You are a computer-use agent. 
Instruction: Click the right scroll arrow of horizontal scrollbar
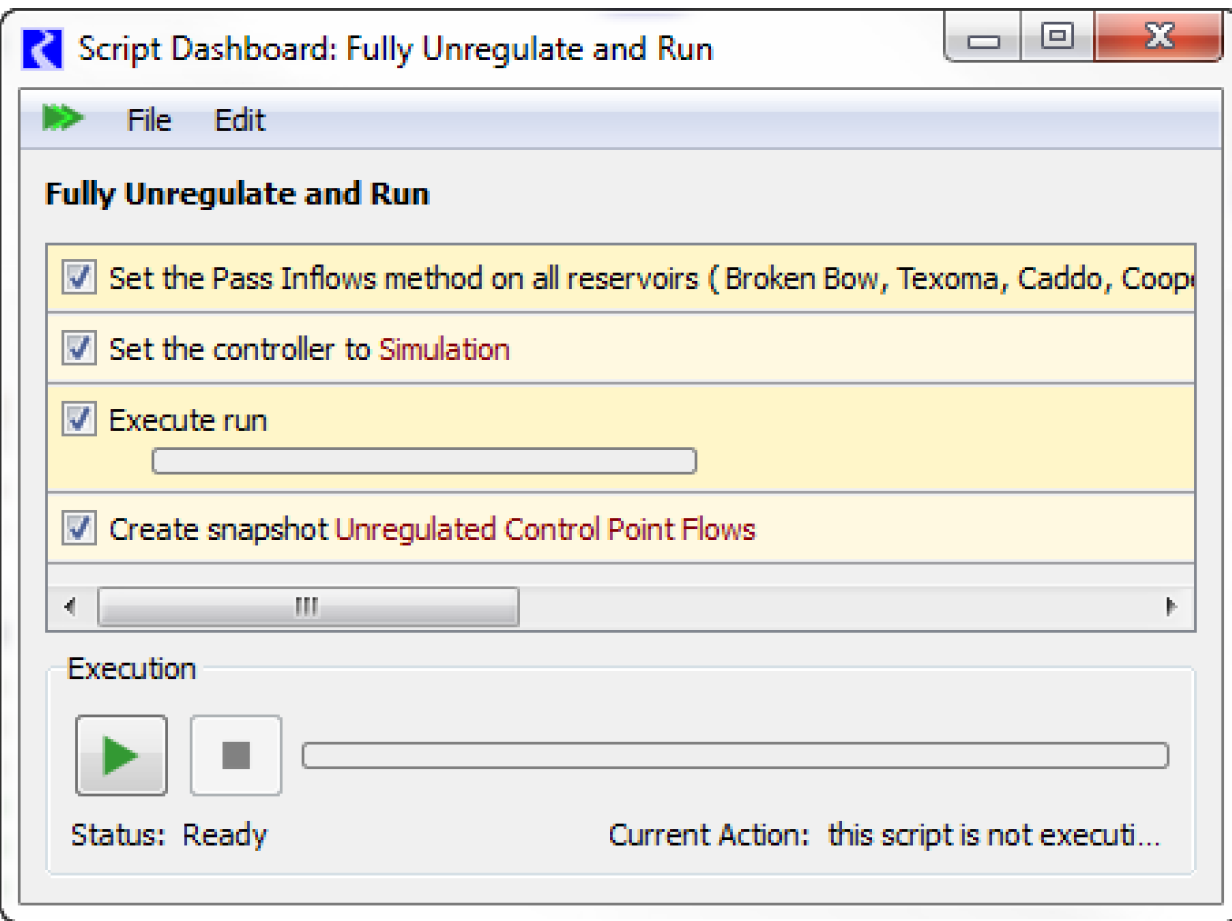click(1171, 606)
